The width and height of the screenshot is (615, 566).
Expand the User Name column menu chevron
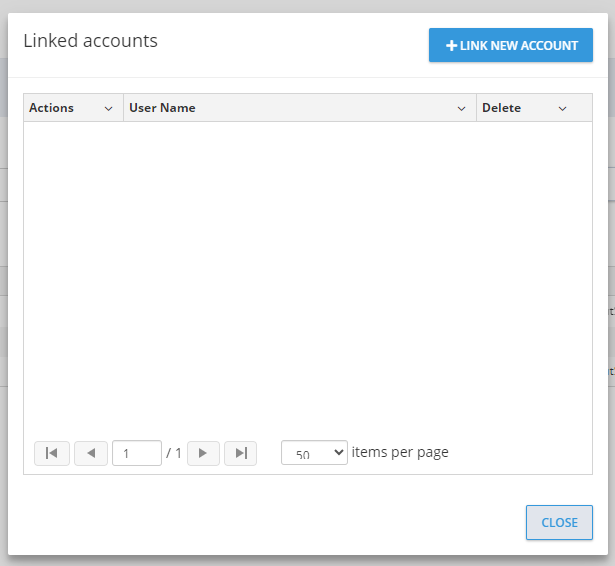462,108
